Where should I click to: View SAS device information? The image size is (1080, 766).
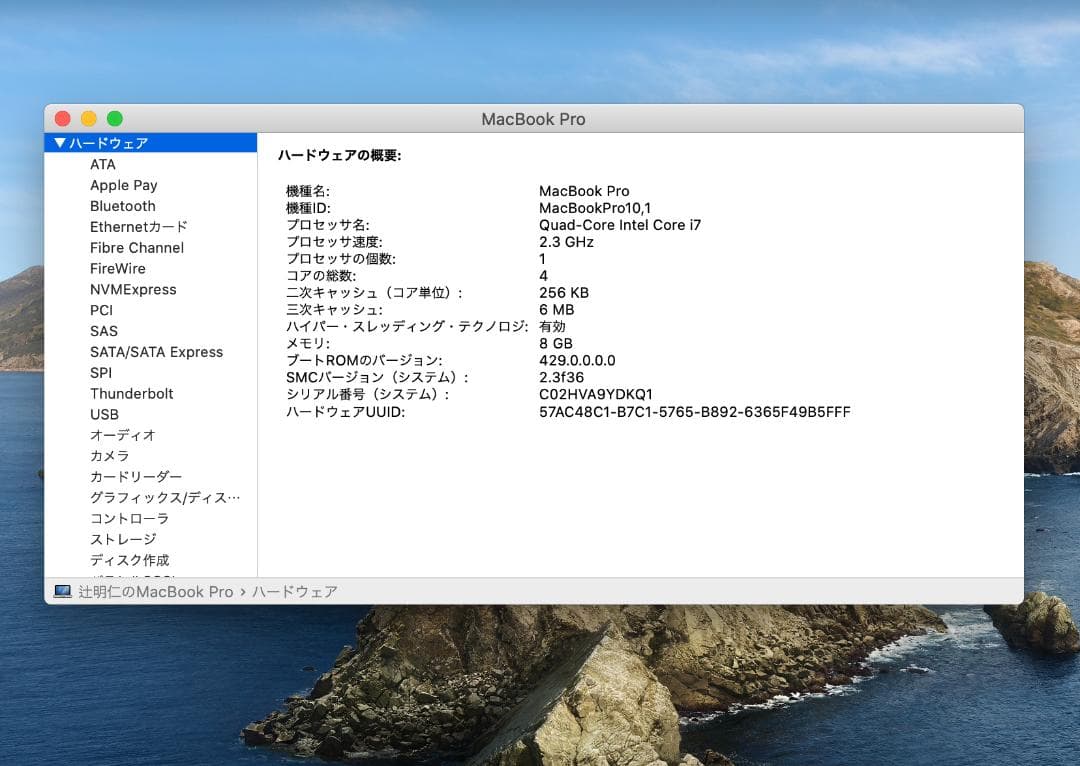pos(103,331)
